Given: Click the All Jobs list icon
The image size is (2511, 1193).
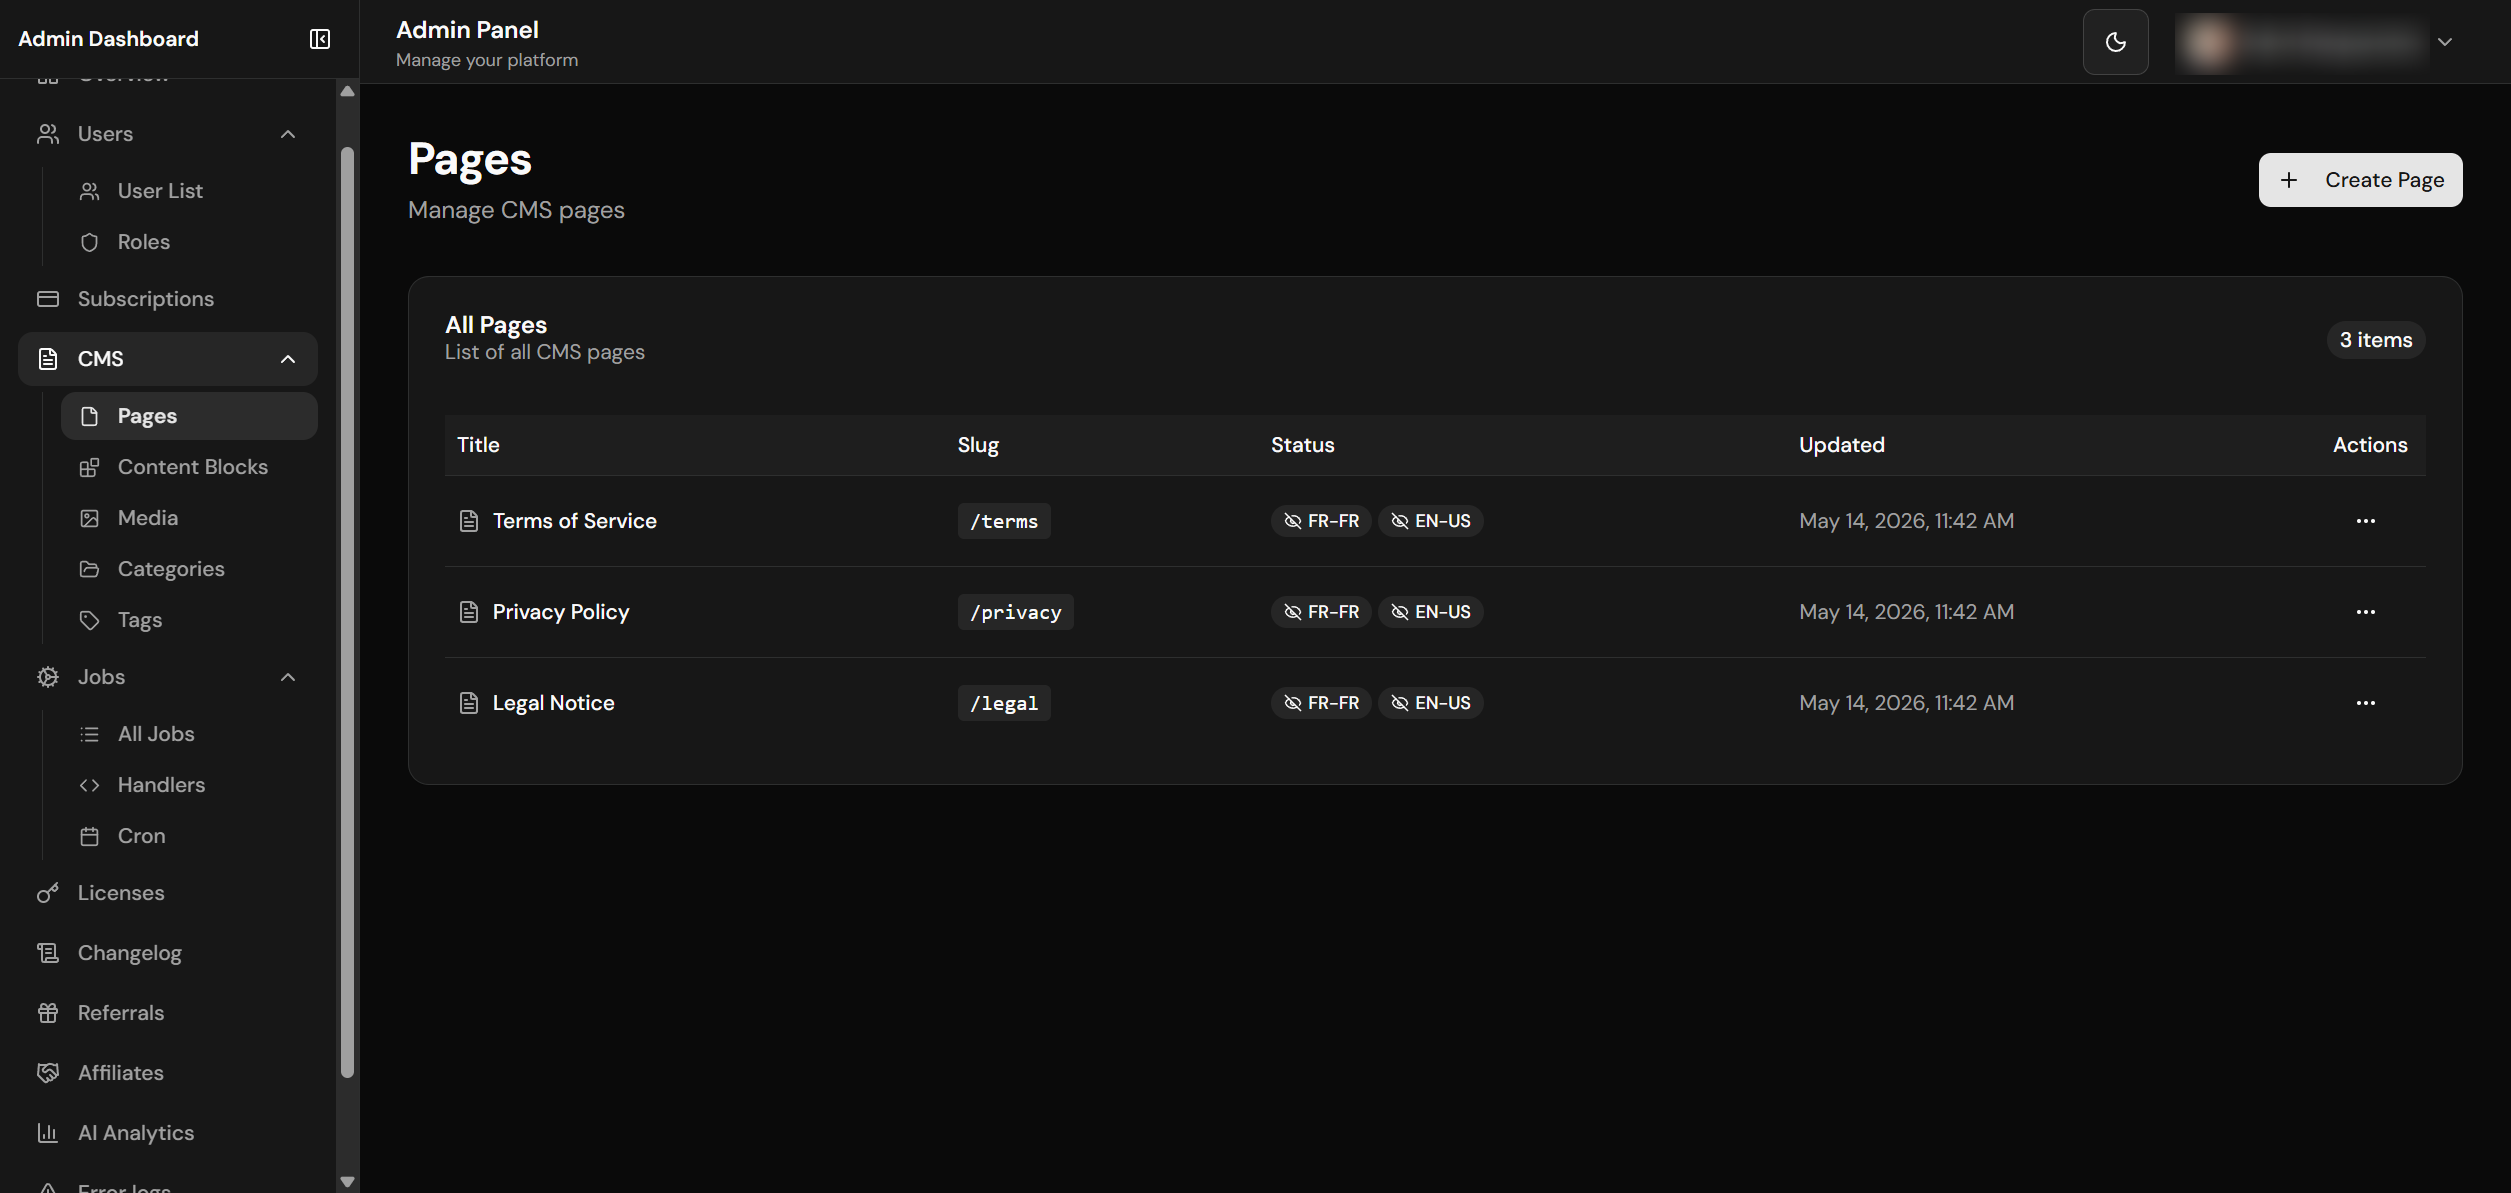Looking at the screenshot, I should click(90, 734).
